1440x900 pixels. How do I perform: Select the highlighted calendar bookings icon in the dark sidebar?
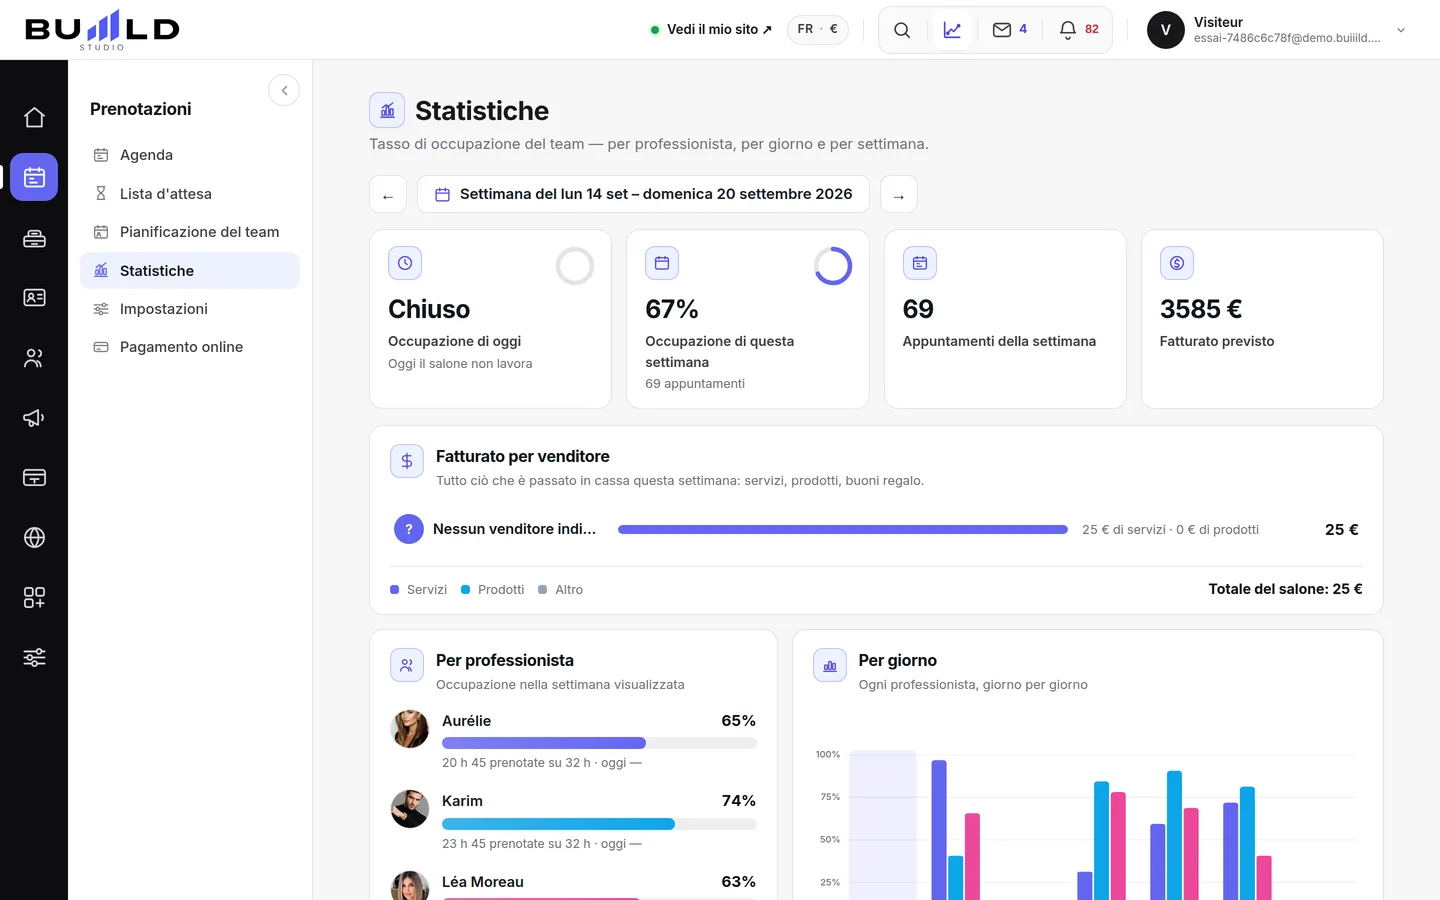coord(34,177)
